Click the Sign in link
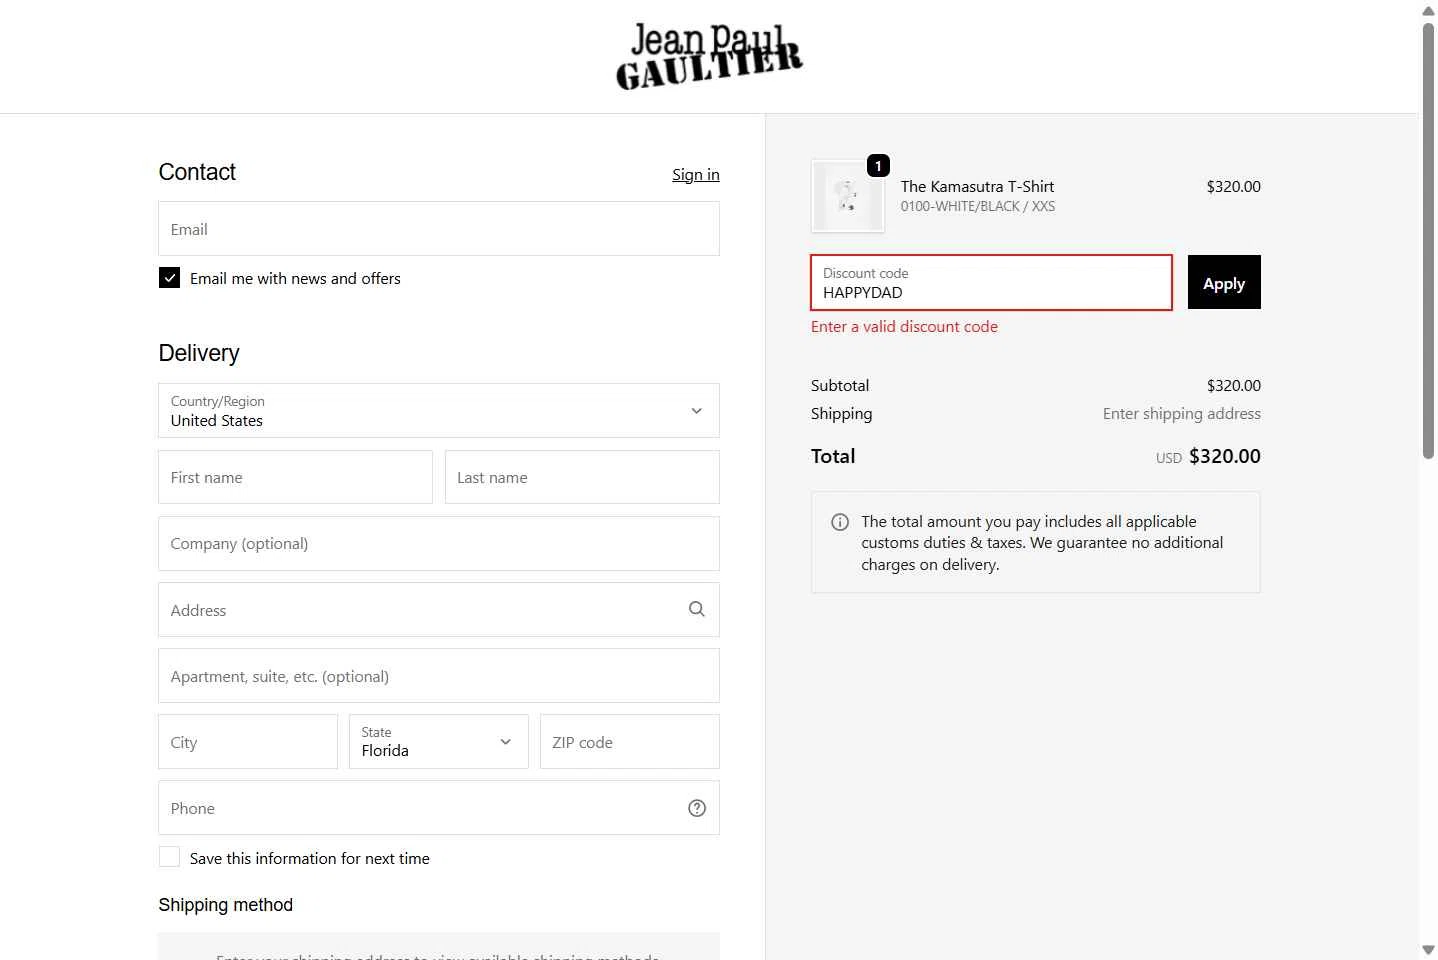This screenshot has height=960, width=1438. pos(696,174)
